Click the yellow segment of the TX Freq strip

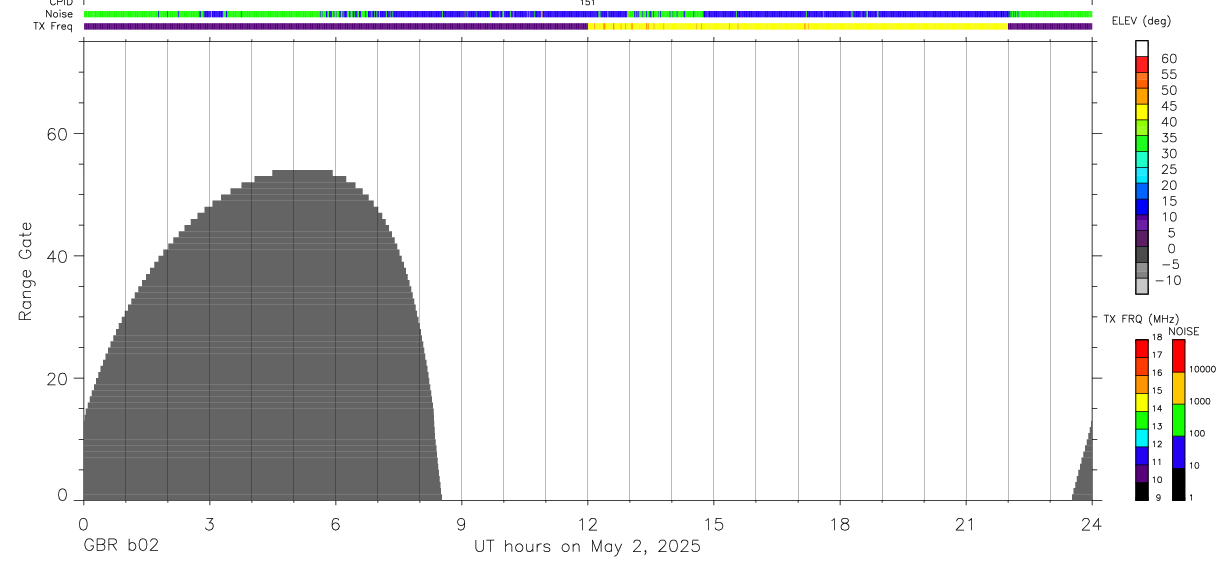click(x=798, y=26)
